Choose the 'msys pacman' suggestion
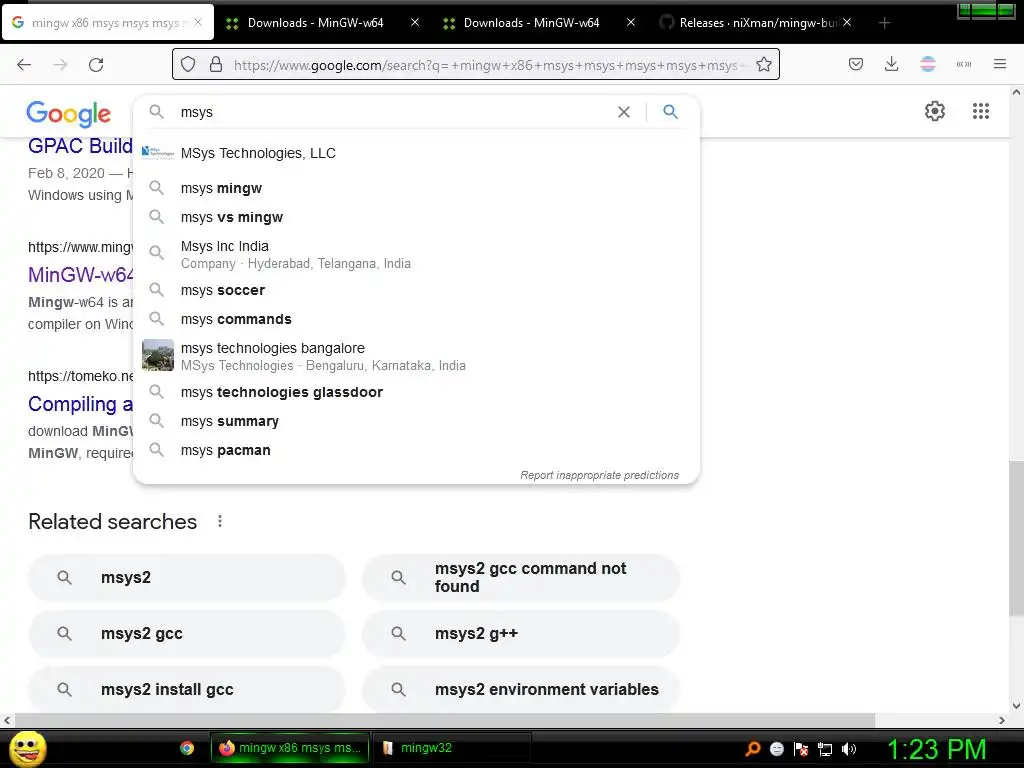The width and height of the screenshot is (1024, 768). [x=416, y=450]
